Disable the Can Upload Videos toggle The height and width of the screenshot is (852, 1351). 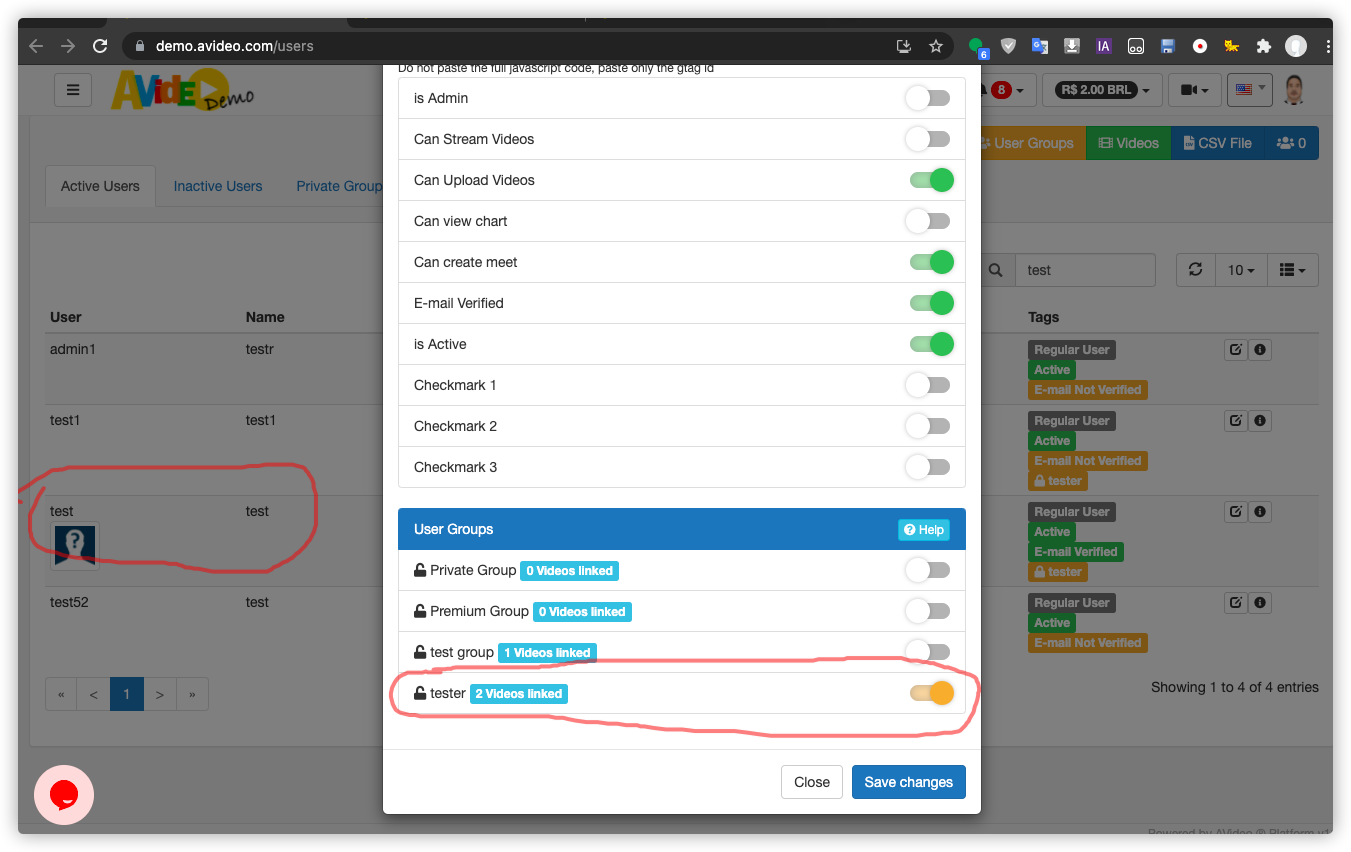pyautogui.click(x=930, y=180)
